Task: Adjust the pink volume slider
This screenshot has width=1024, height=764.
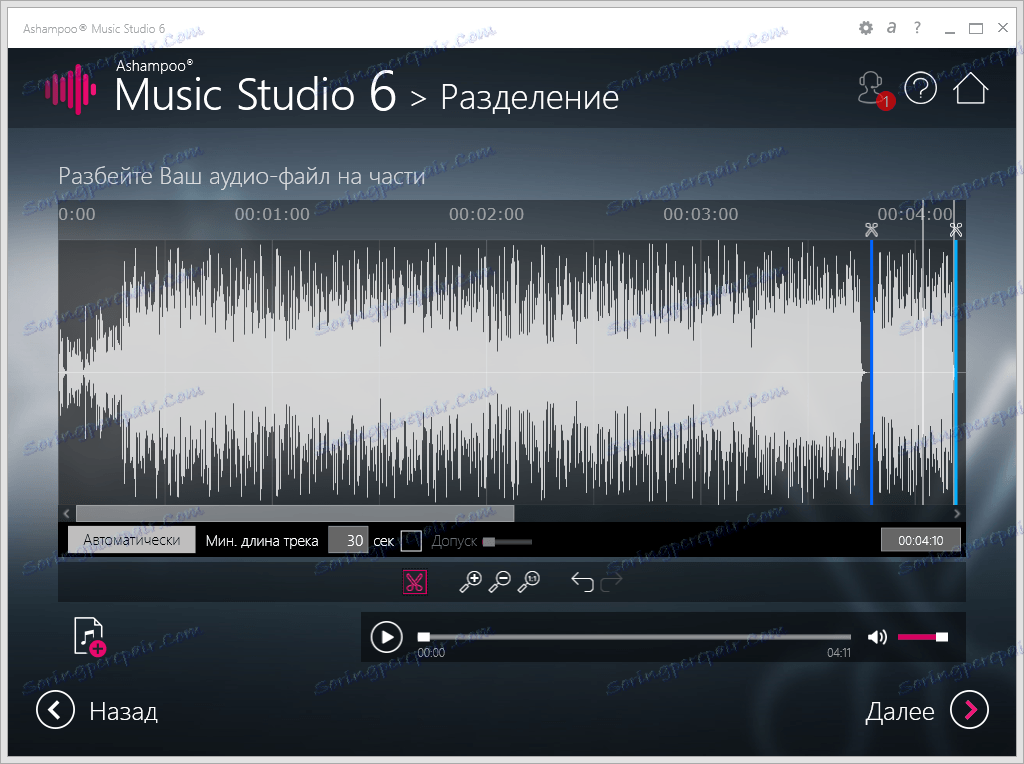Action: 923,637
